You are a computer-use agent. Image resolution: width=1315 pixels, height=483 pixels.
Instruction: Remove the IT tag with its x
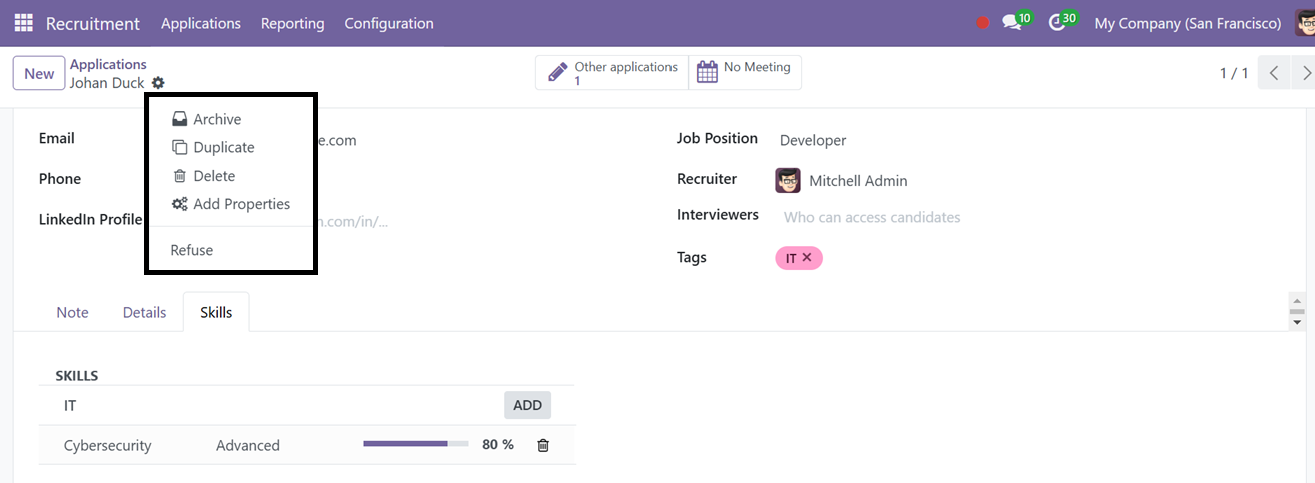tap(807, 258)
